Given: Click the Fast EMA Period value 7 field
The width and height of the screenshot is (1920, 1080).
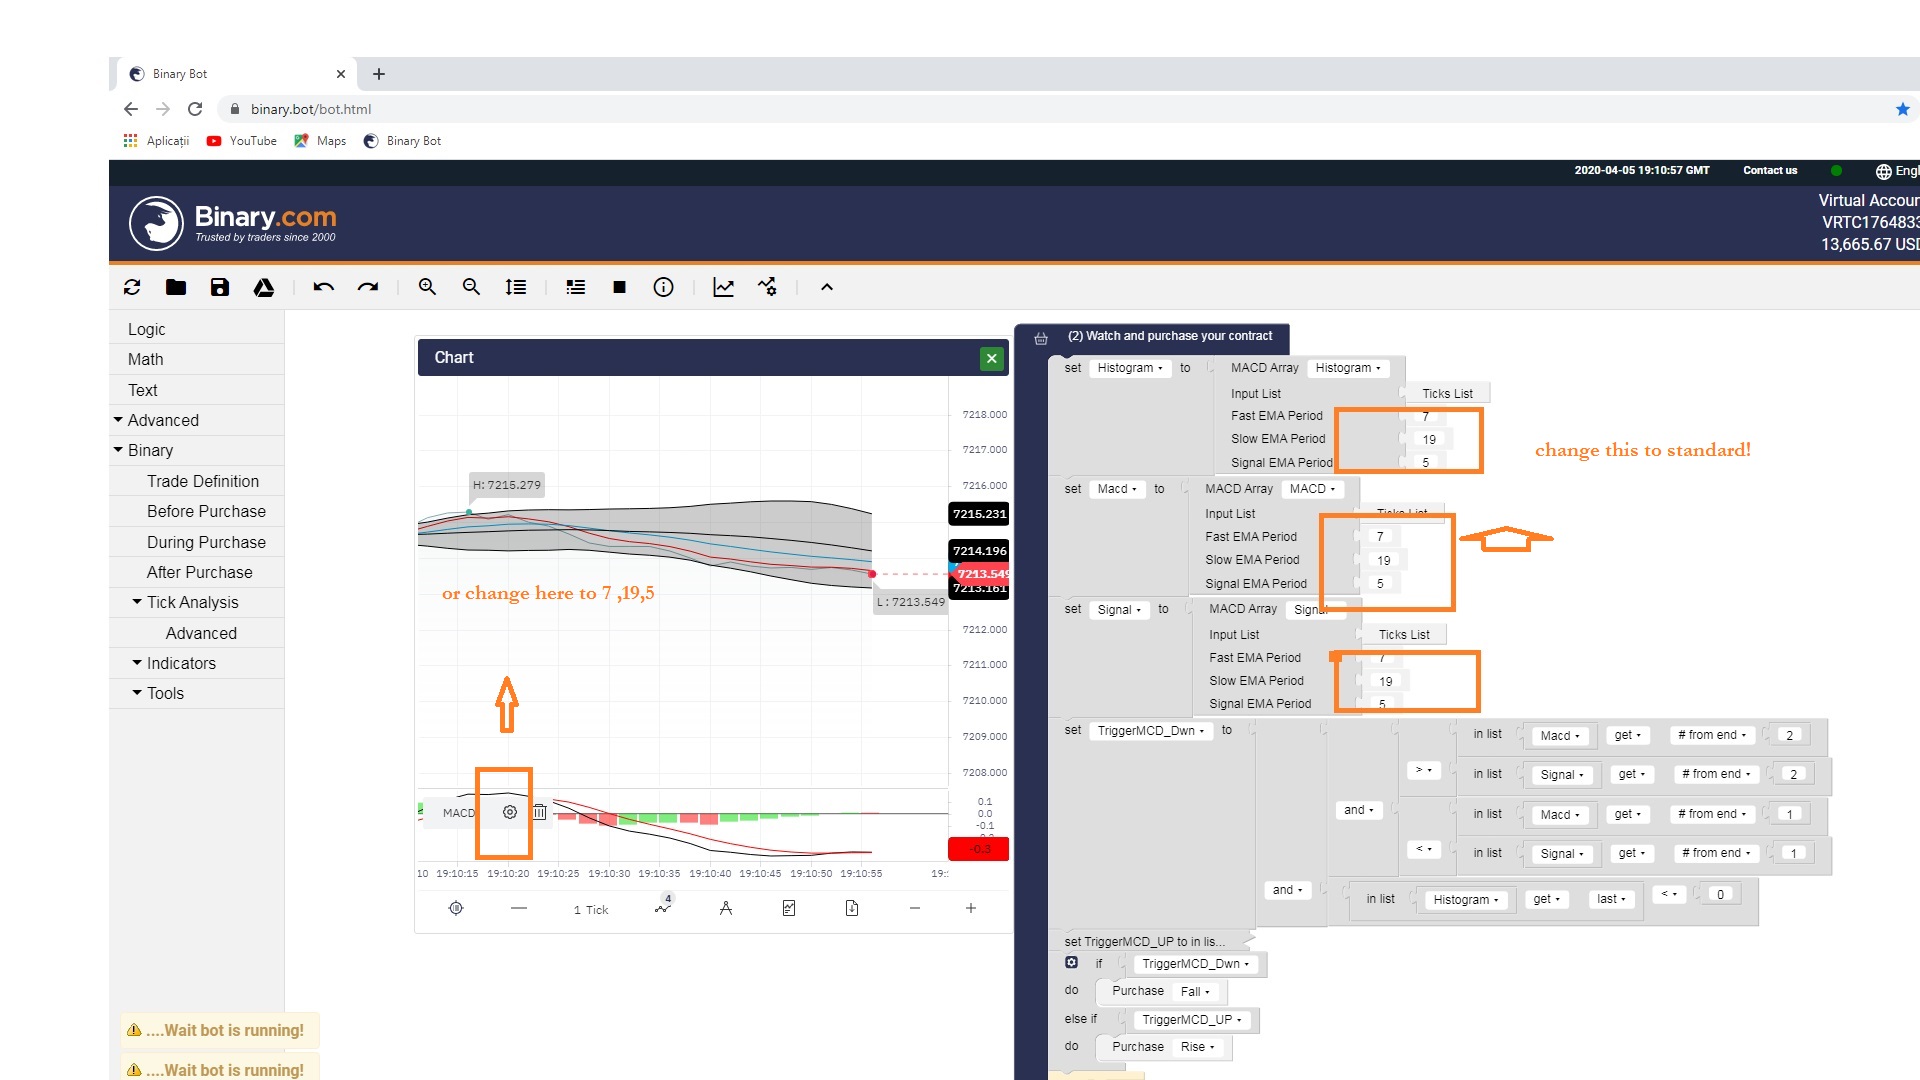Looking at the screenshot, I should coord(1425,416).
